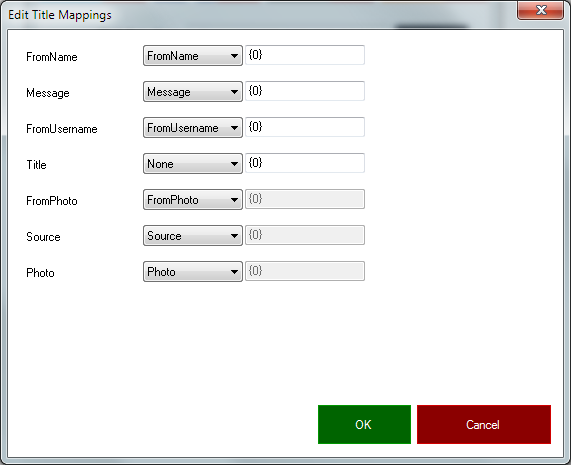The image size is (571, 465).
Task: Expand the FromPhoto combo box
Action: (193, 200)
